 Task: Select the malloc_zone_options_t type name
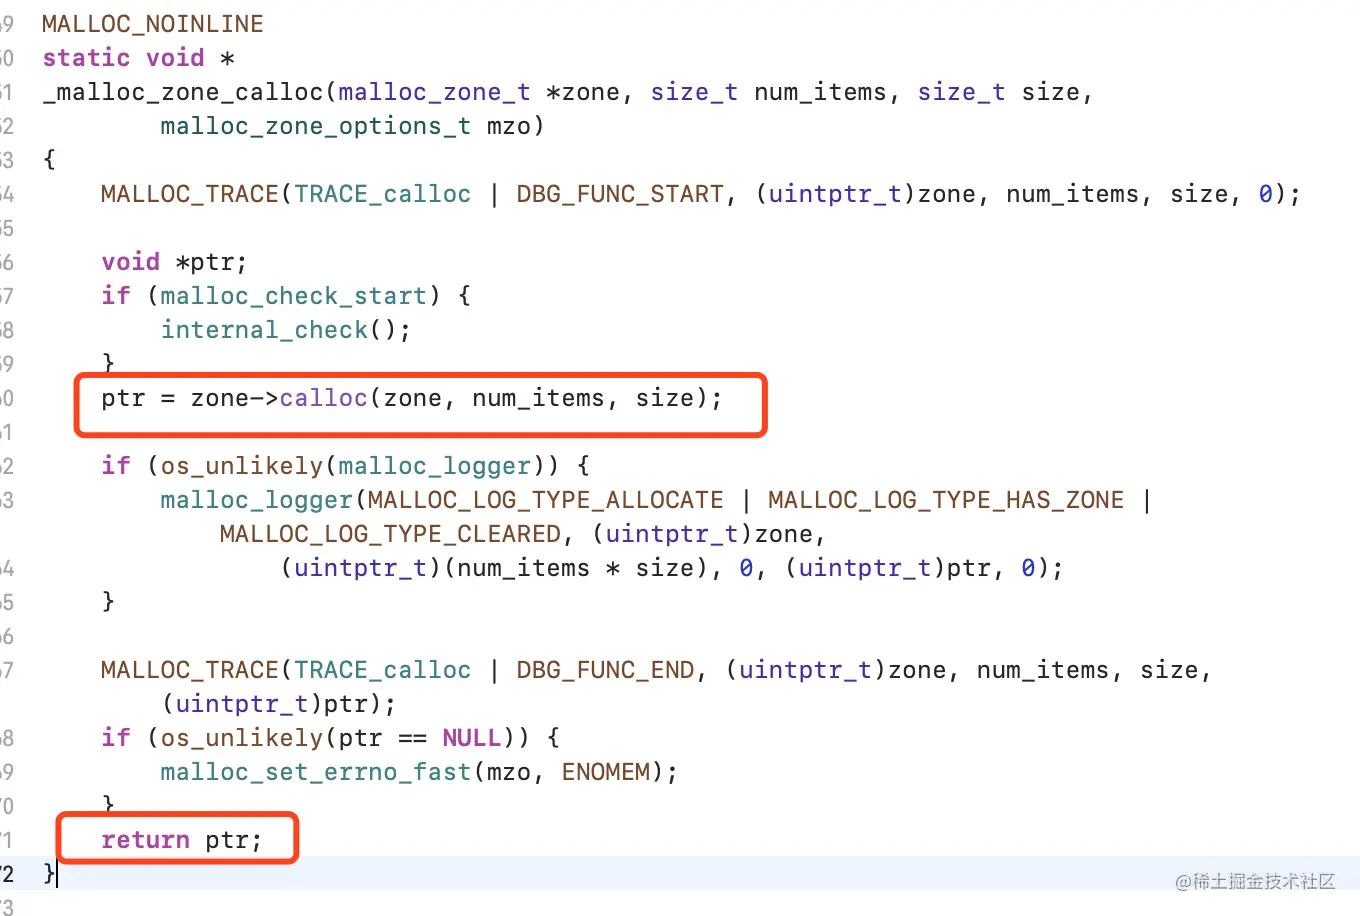(316, 126)
